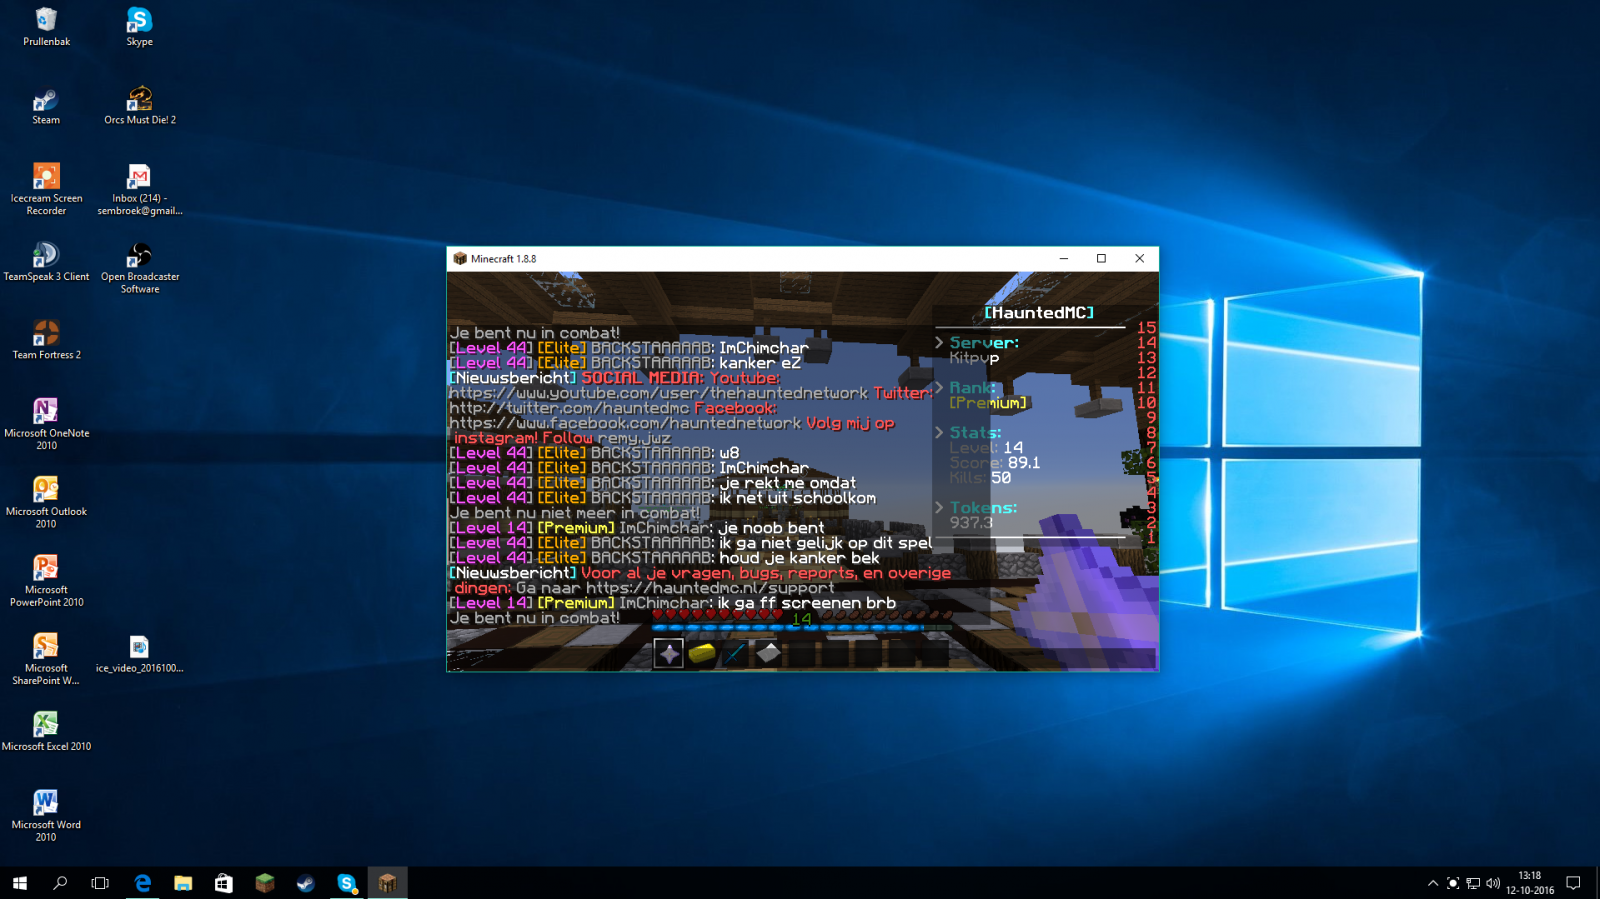Open the clock showing 13:18

tap(1530, 883)
